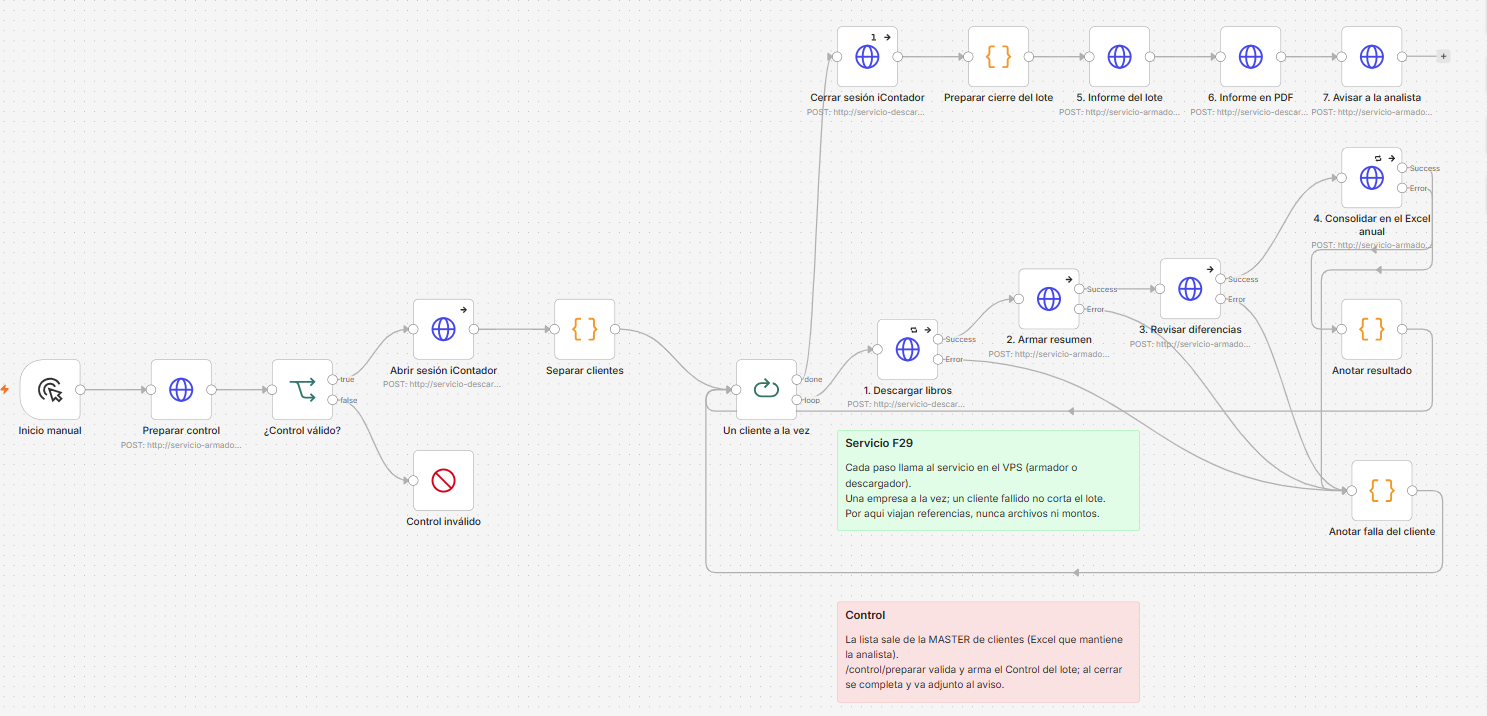Select the 4. Consolidar en el Excel anual node
This screenshot has height=716, width=1487.
tap(1372, 178)
